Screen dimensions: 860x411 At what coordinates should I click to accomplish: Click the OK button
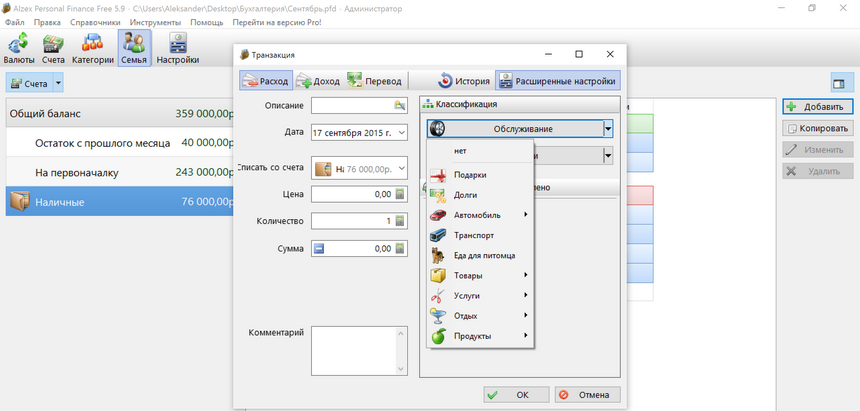[x=515, y=395]
